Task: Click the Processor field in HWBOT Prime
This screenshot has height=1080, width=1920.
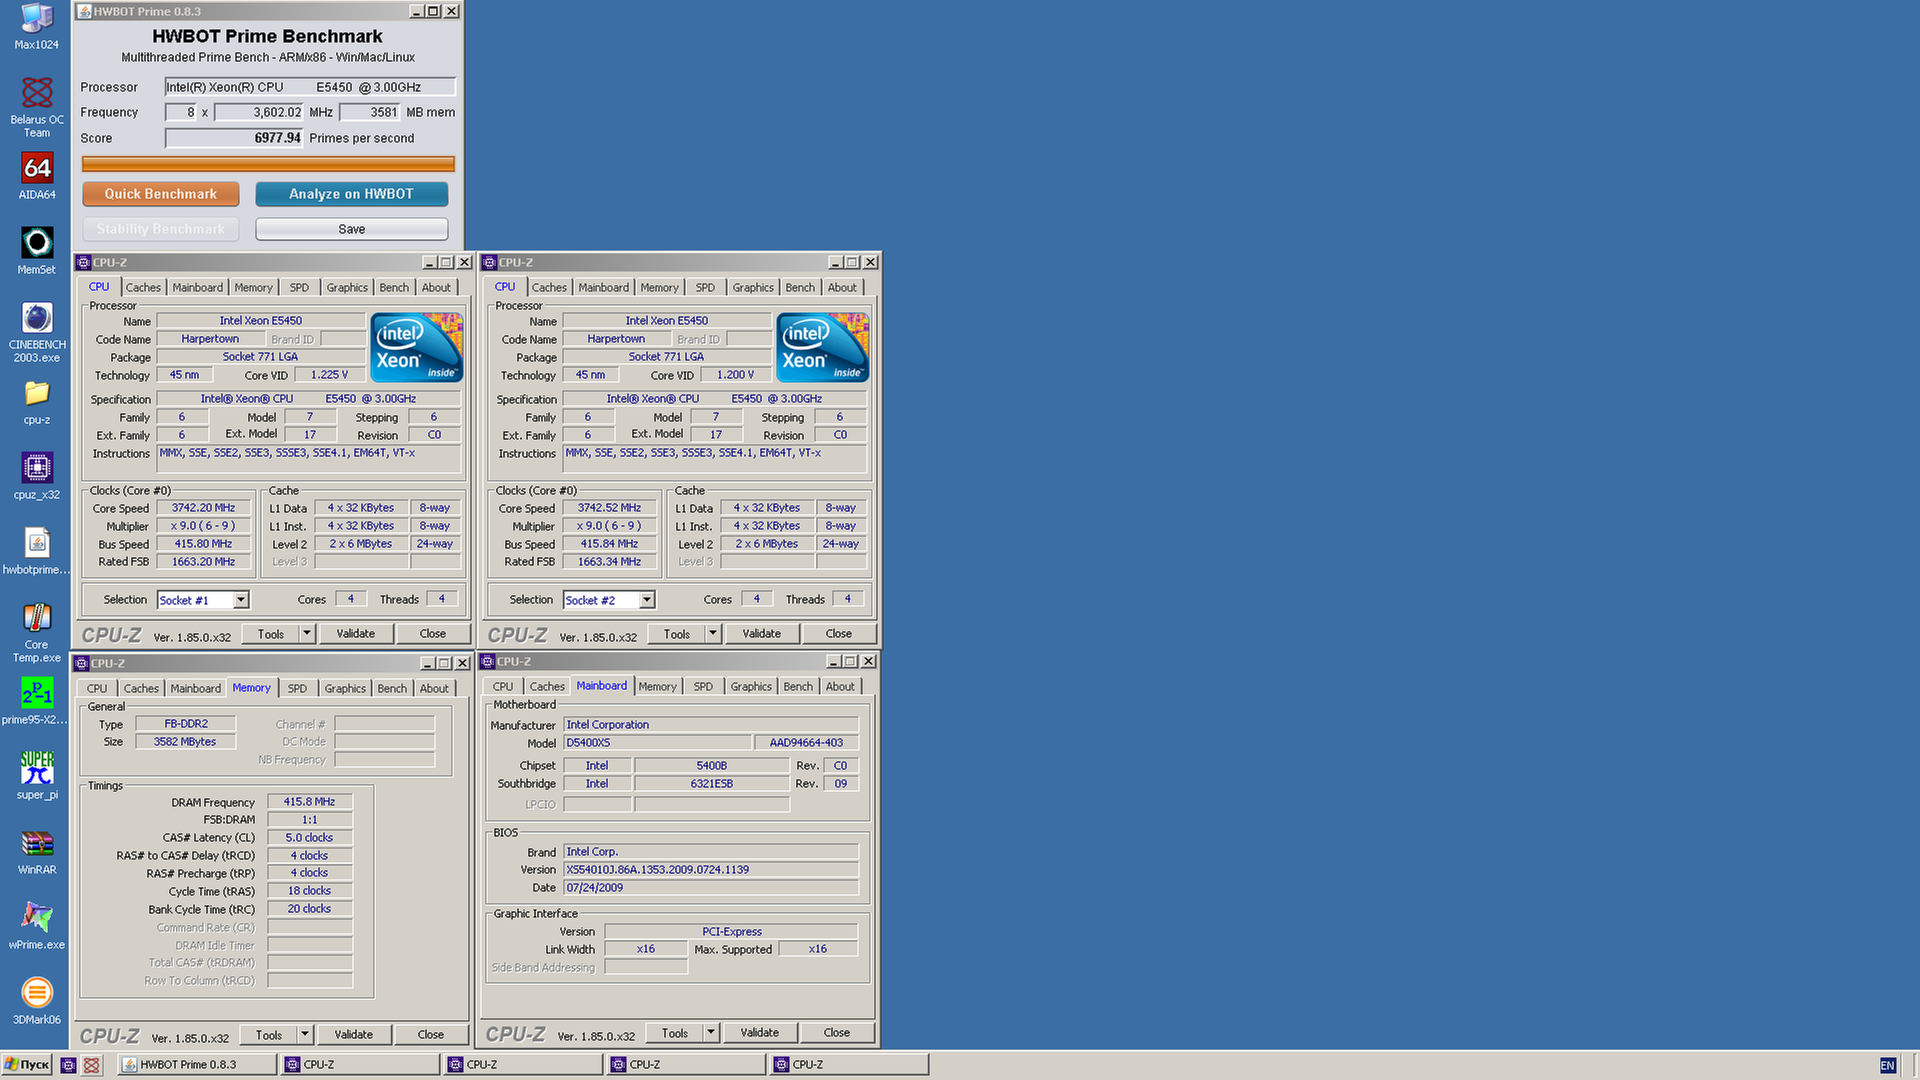Action: pyautogui.click(x=310, y=87)
